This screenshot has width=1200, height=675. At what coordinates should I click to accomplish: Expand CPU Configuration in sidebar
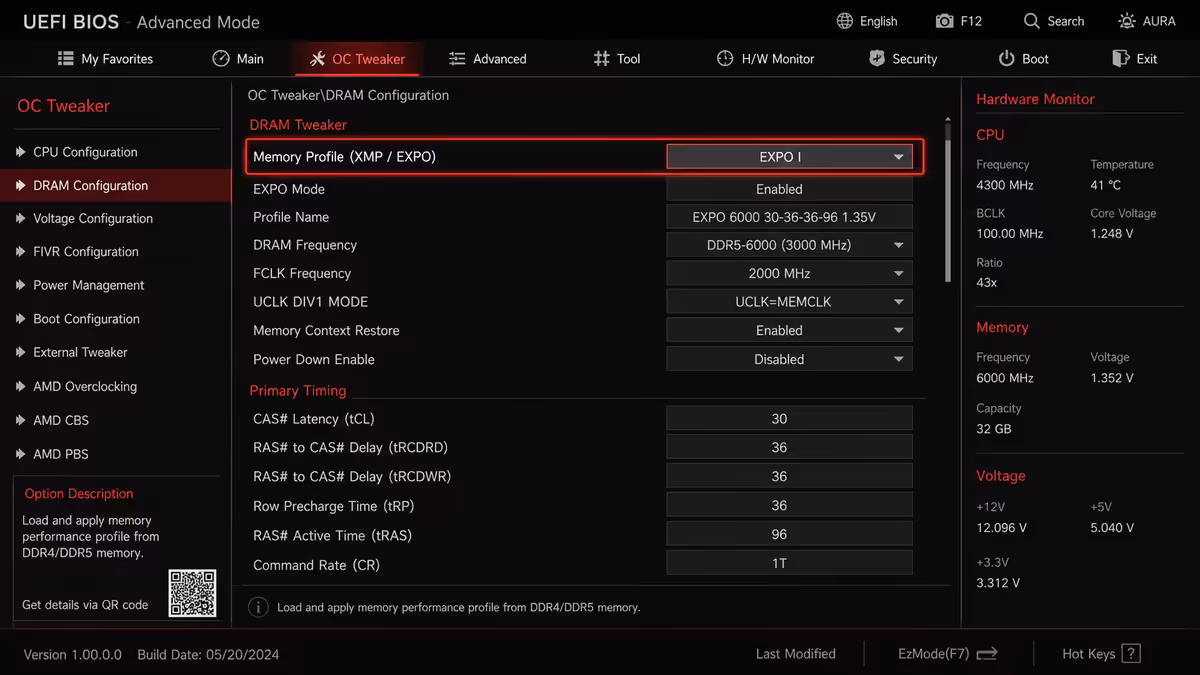point(115,152)
